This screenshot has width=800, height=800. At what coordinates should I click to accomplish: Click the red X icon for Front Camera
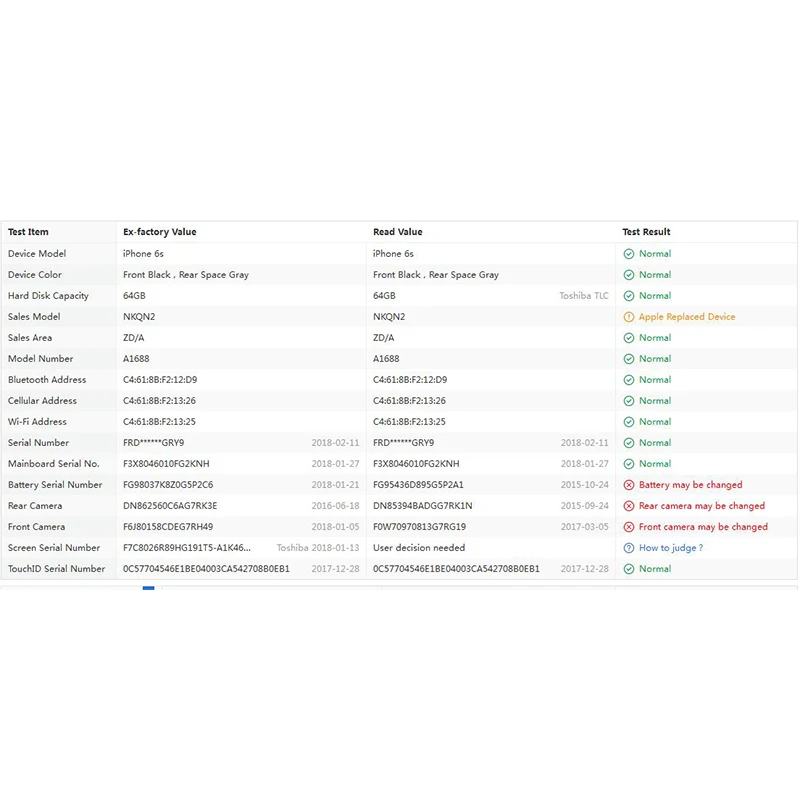(629, 527)
